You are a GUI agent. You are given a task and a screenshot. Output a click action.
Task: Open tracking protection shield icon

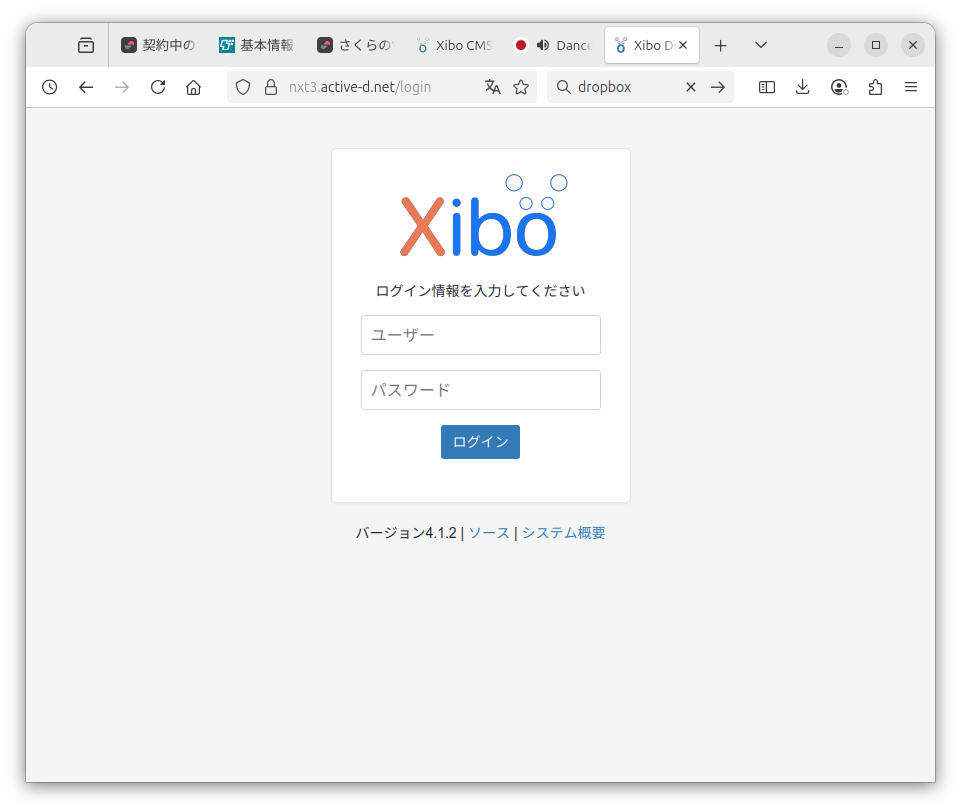[243, 87]
